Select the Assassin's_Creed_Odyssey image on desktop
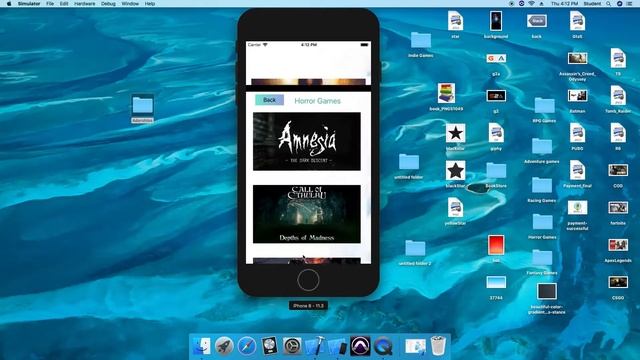 577,58
